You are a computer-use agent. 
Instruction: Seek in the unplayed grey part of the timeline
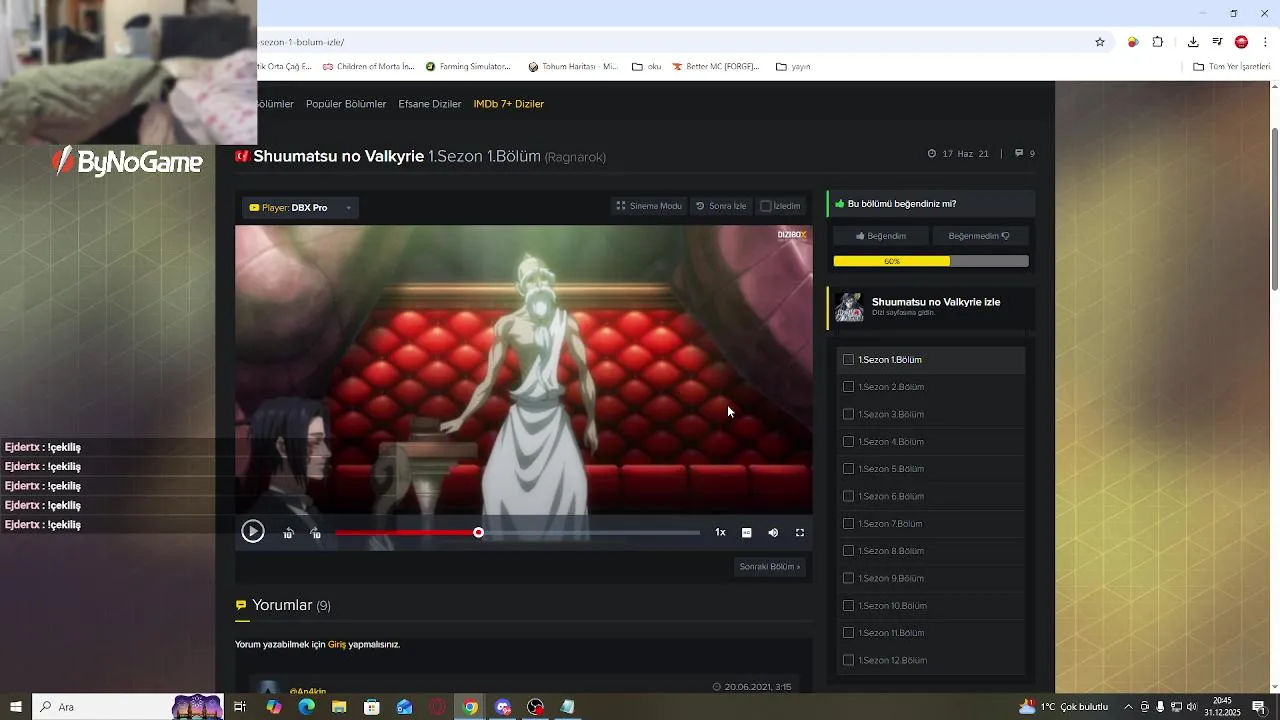click(591, 533)
